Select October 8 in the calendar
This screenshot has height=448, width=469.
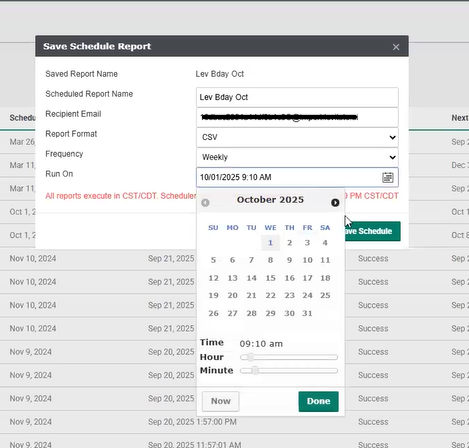coord(270,260)
